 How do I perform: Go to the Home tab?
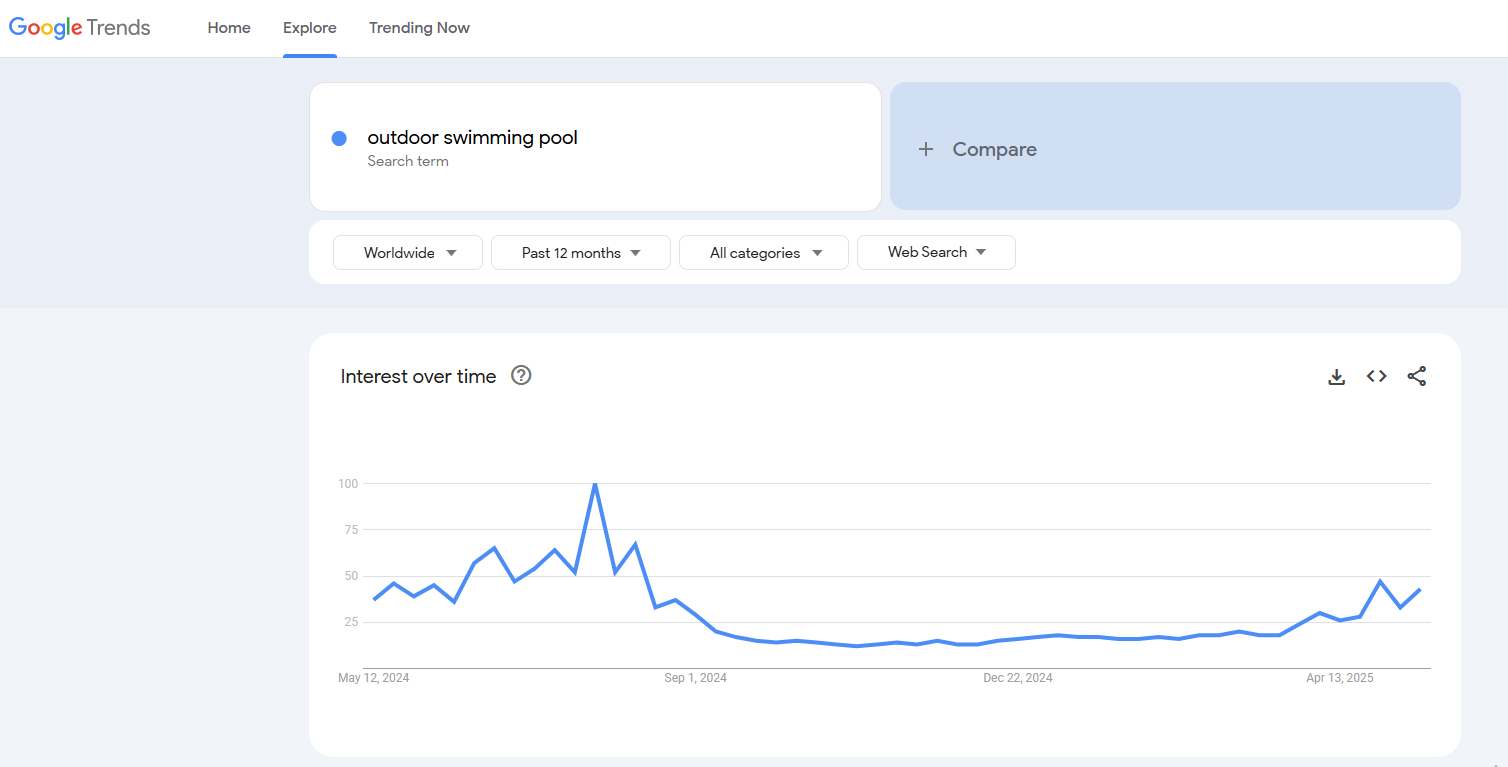229,28
